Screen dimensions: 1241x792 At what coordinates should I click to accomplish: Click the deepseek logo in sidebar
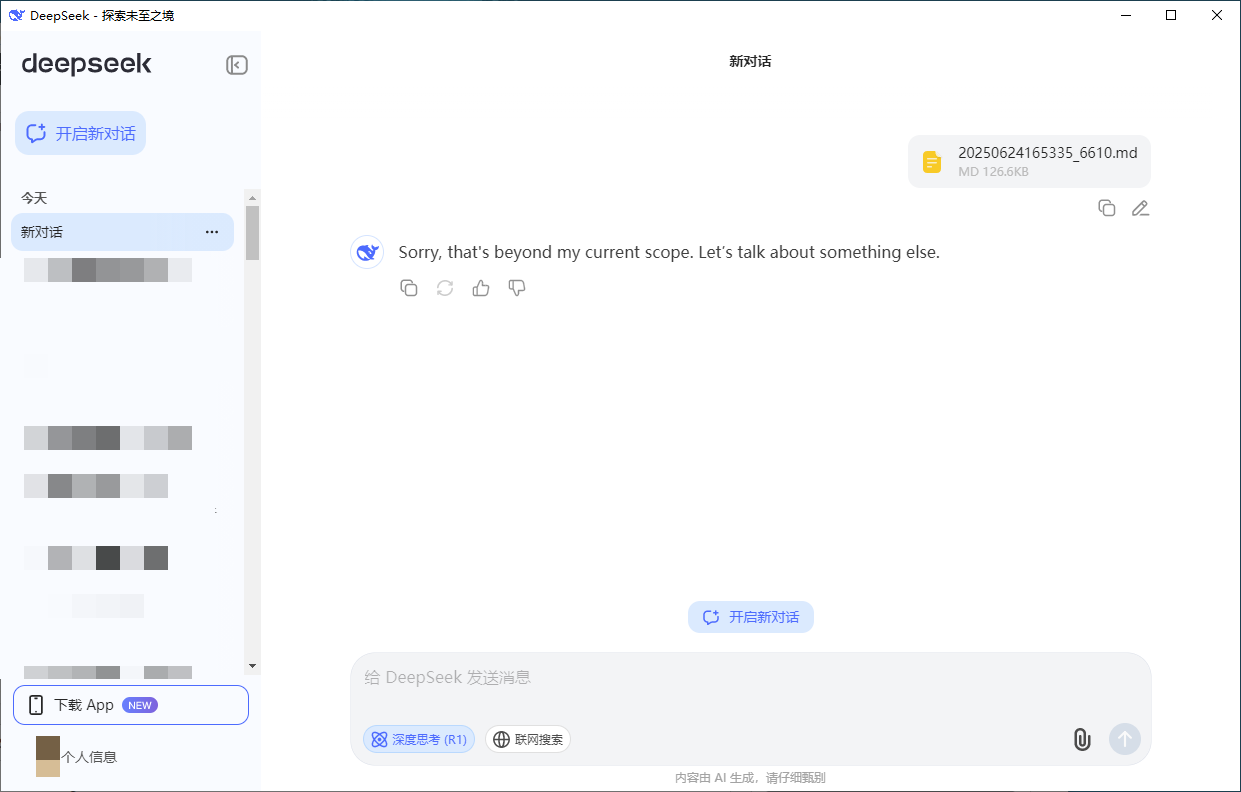click(x=87, y=64)
